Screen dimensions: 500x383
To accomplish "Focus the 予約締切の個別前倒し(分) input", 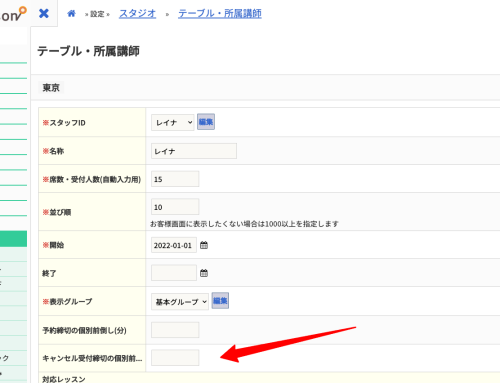I will point(175,330).
